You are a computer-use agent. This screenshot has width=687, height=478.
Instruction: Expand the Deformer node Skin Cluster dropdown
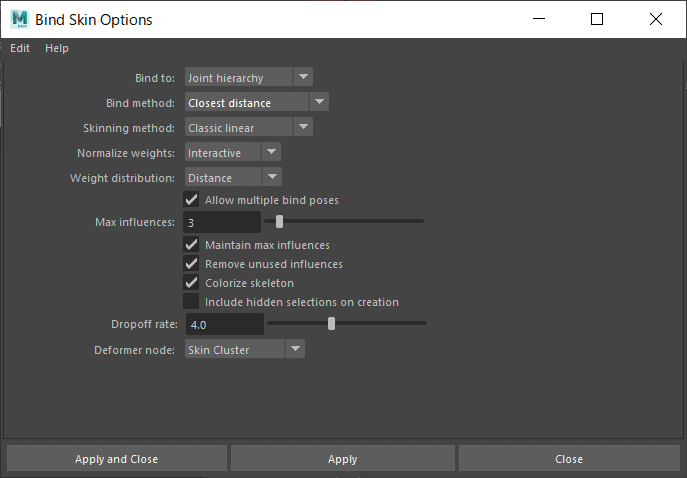(x=244, y=349)
